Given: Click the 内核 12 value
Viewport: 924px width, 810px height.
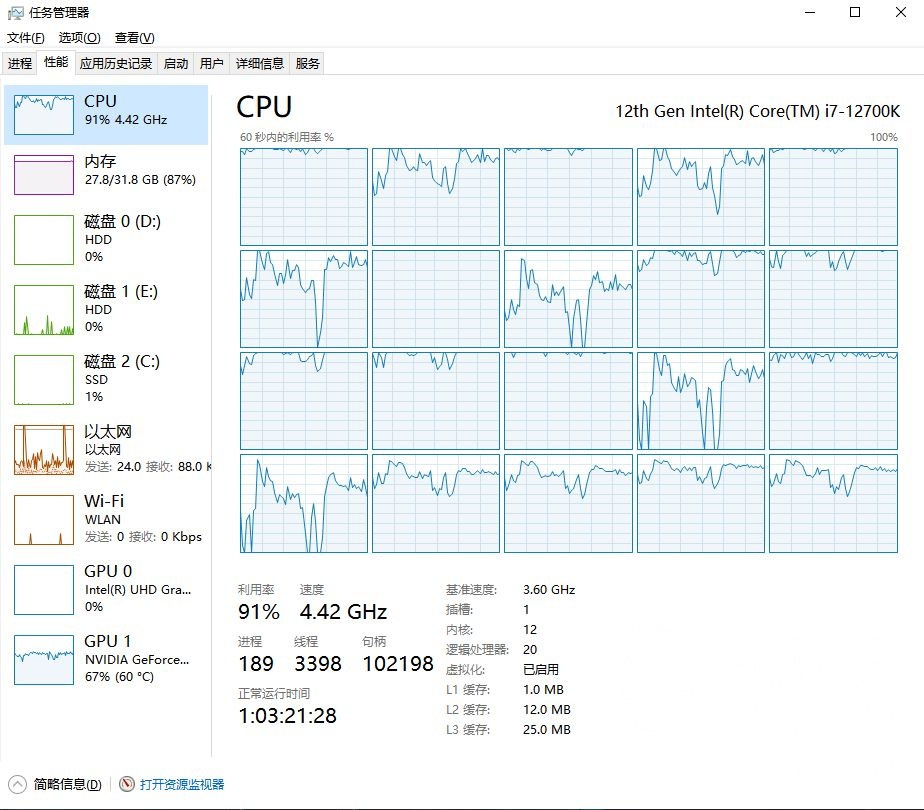Looking at the screenshot, I should click(530, 630).
